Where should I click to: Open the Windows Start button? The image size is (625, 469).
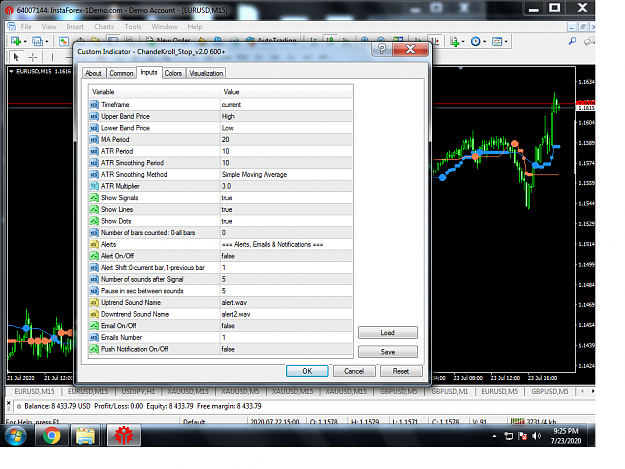pos(16,436)
